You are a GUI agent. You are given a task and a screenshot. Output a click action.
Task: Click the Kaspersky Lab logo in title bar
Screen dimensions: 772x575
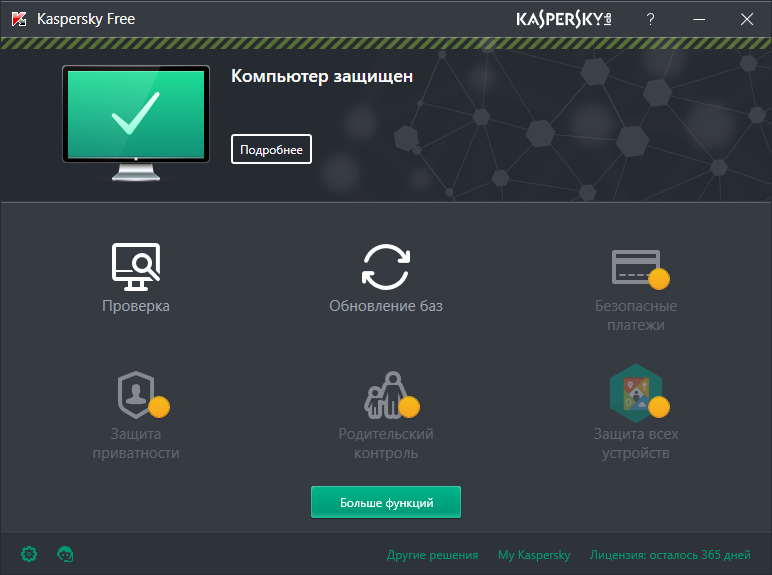[x=563, y=19]
